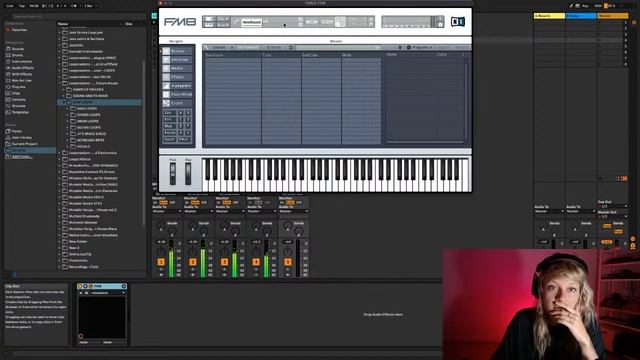Open track 5 Audio To dropdown
Screen dimensions: 640x360
tap(294, 211)
